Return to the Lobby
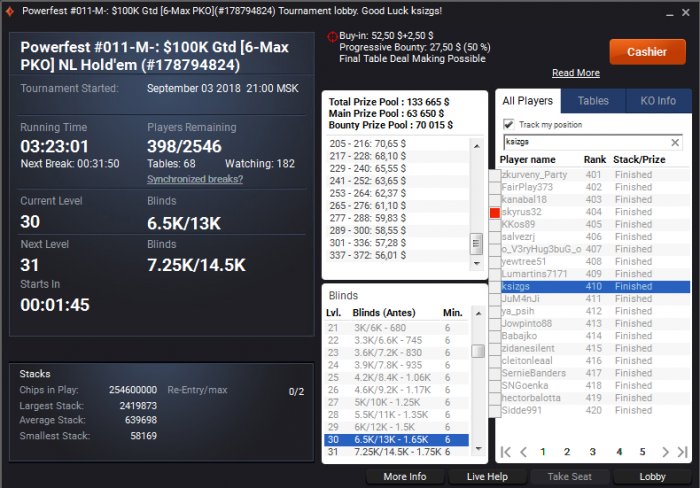 652,476
